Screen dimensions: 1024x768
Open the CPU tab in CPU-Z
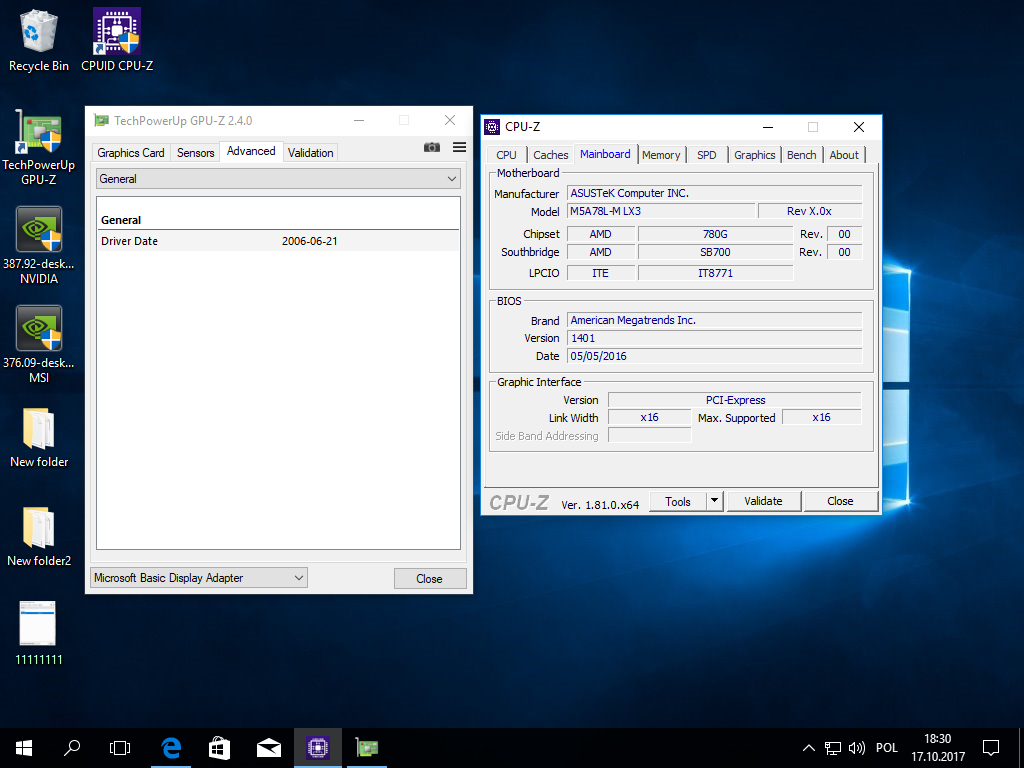coord(506,155)
